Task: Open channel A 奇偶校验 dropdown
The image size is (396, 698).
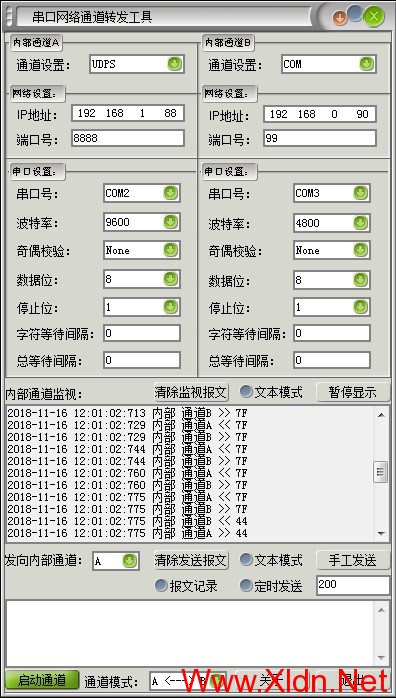Action: (x=141, y=250)
